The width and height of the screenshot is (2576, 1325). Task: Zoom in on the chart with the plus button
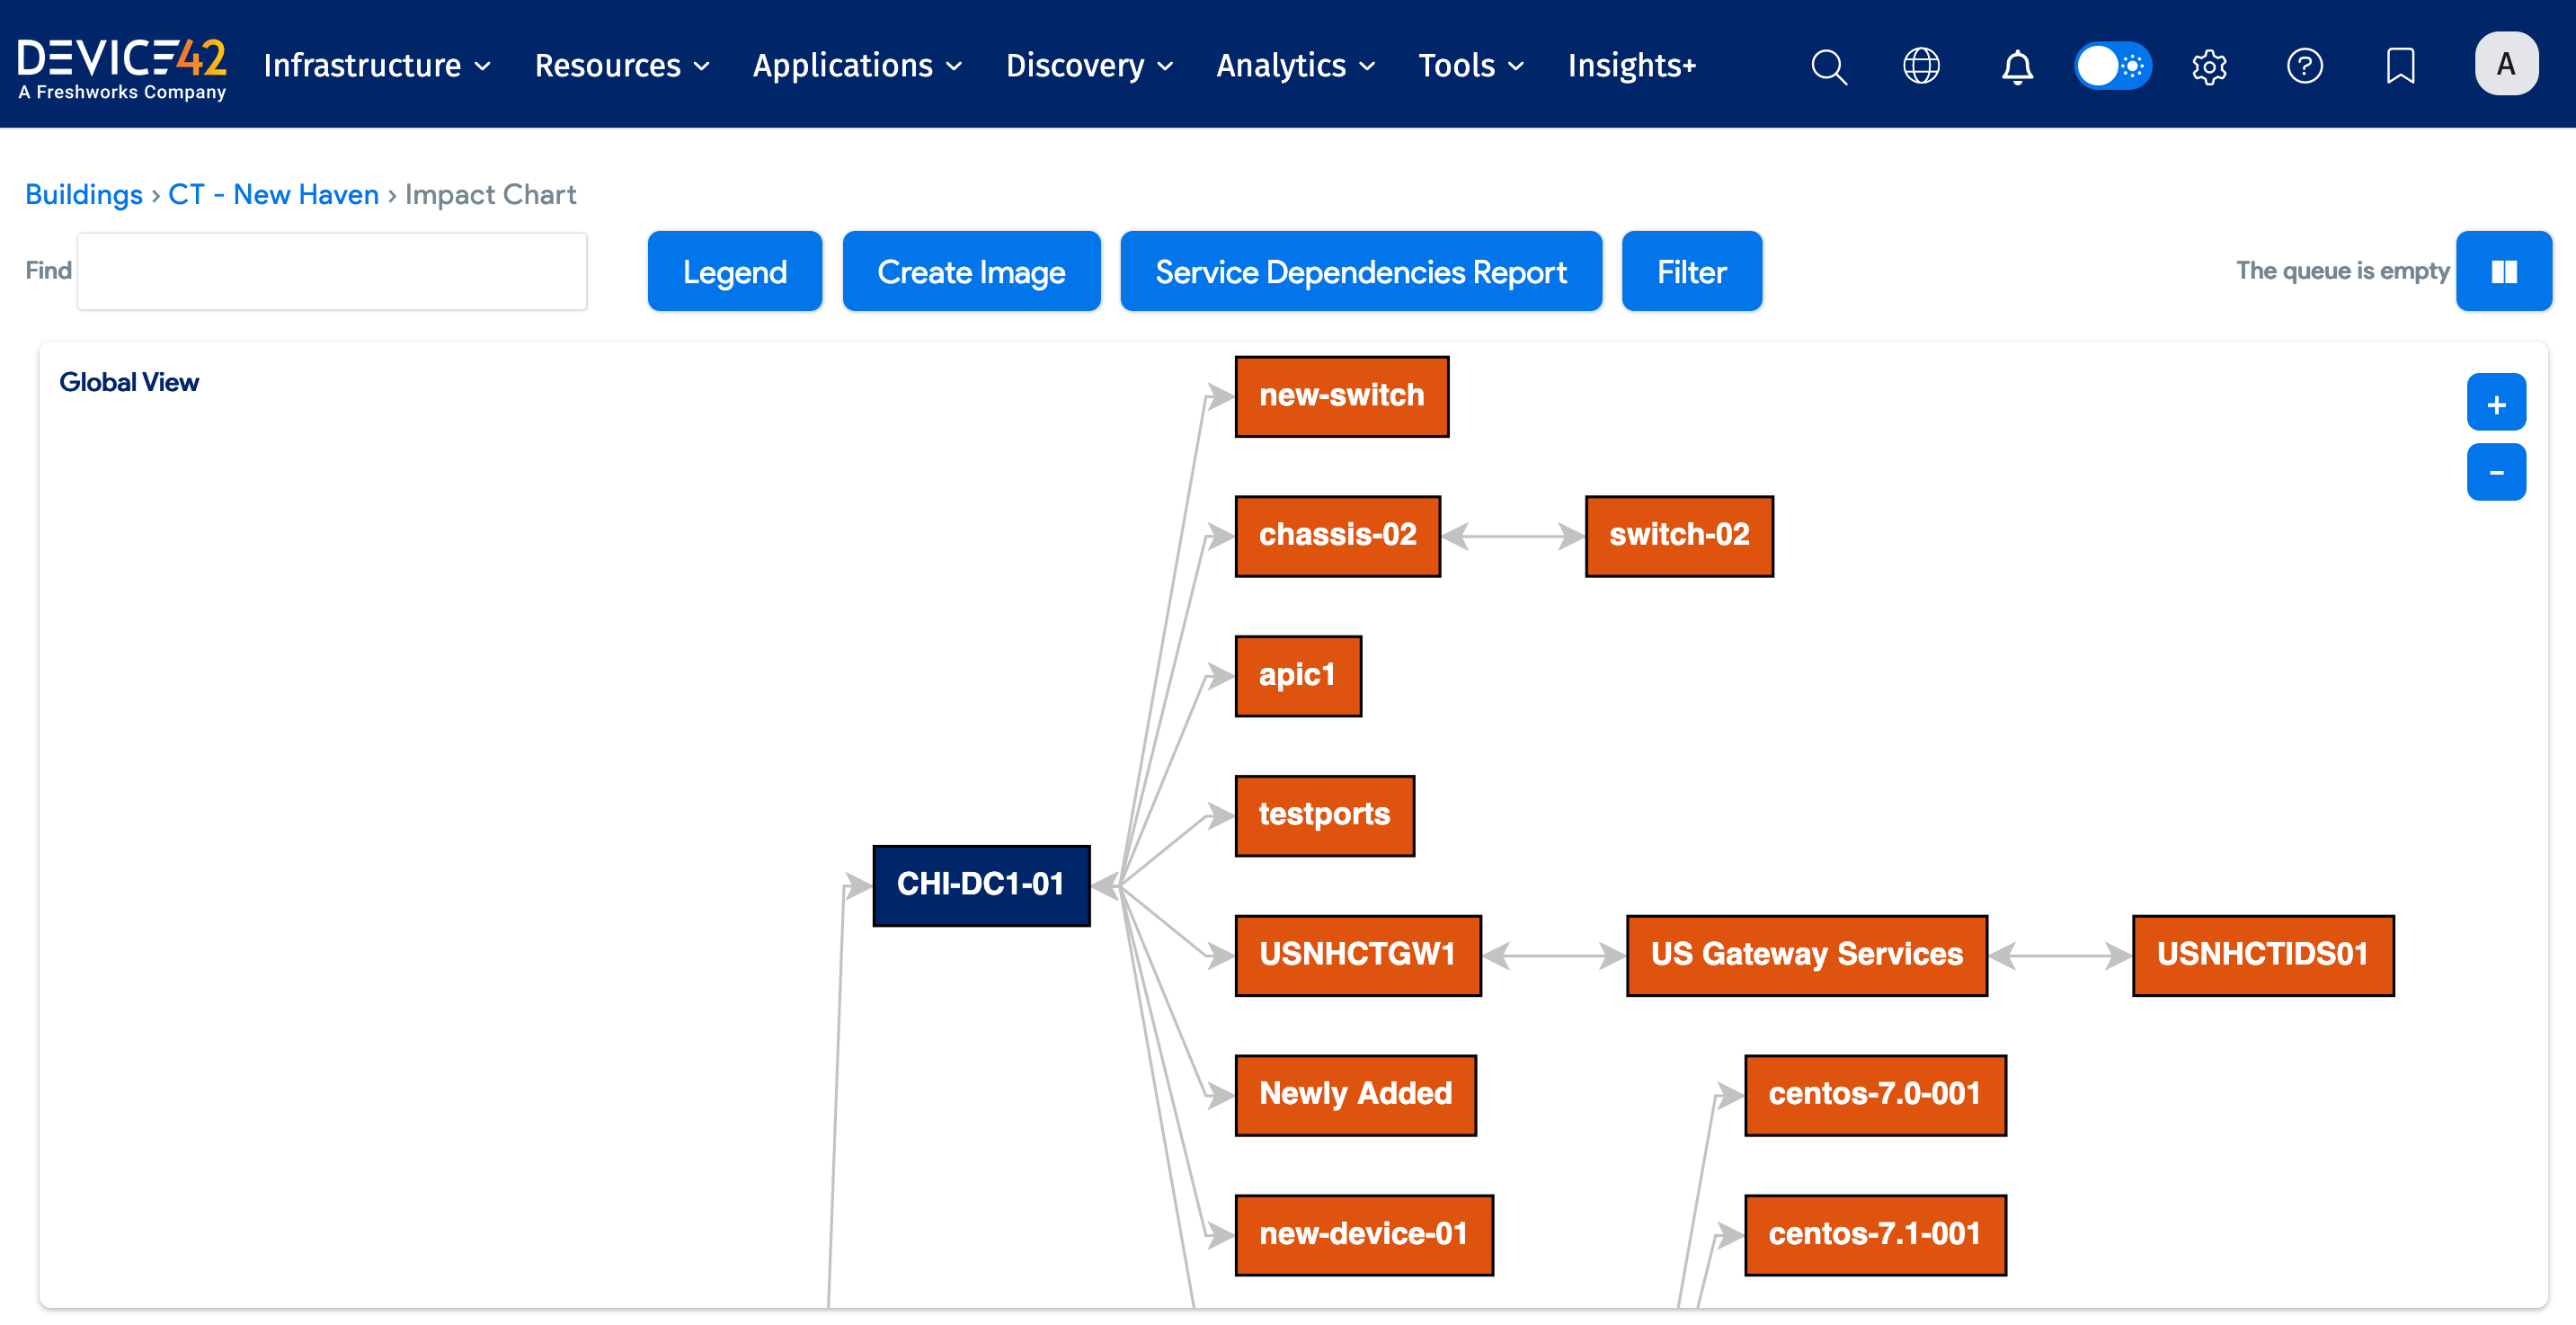coord(2495,403)
